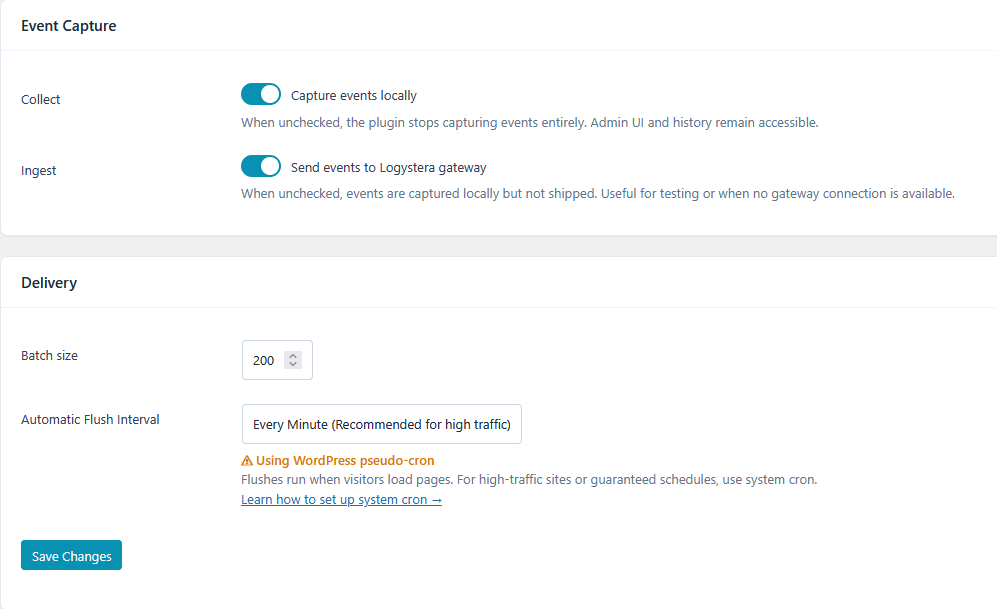
Task: Select "Every Minute (Recommended for high traffic)"
Action: [x=381, y=424]
